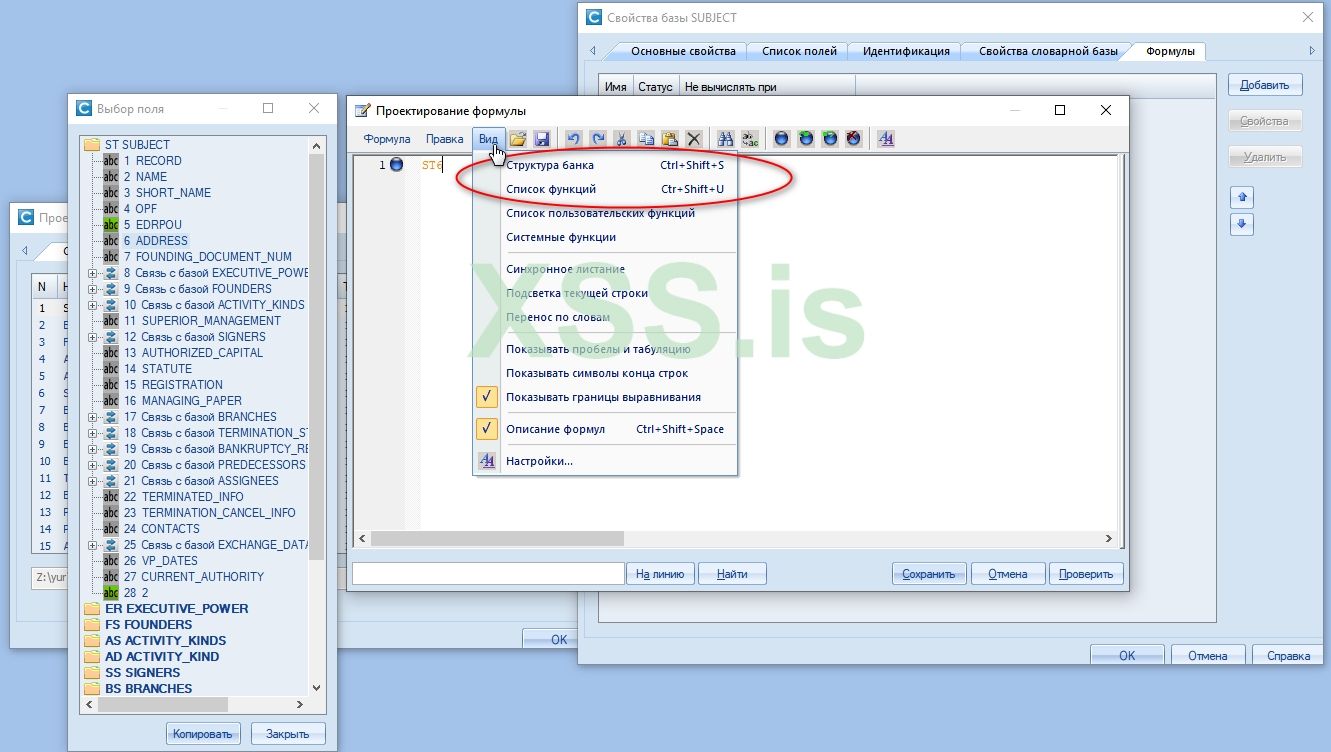This screenshot has height=752, width=1331.
Task: Click the abc icon beside RECORD
Action: pyautogui.click(x=111, y=161)
